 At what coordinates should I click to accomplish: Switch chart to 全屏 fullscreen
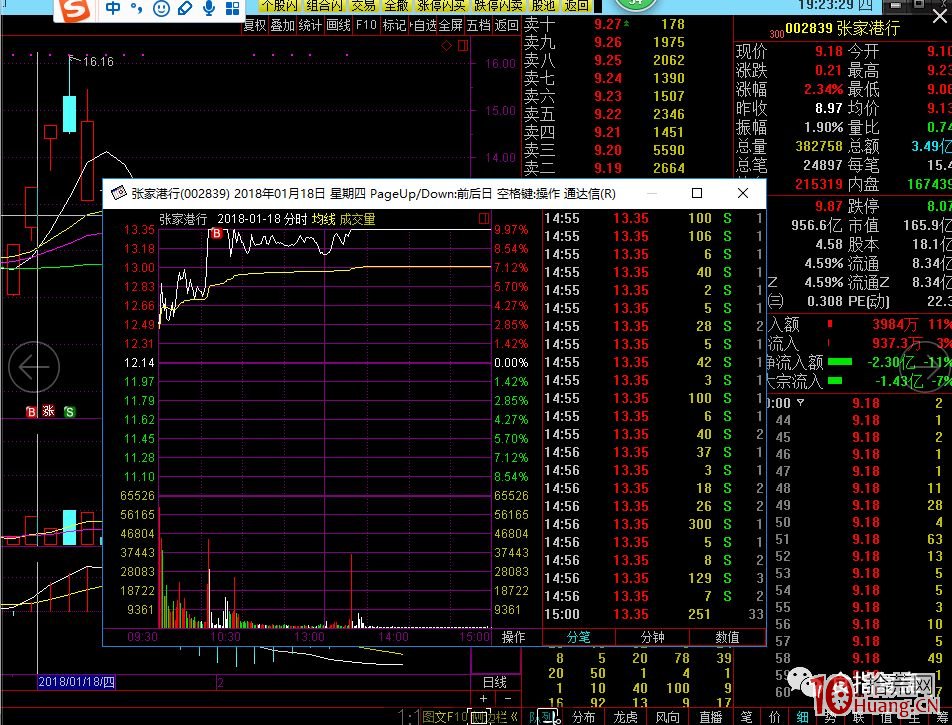(450, 26)
